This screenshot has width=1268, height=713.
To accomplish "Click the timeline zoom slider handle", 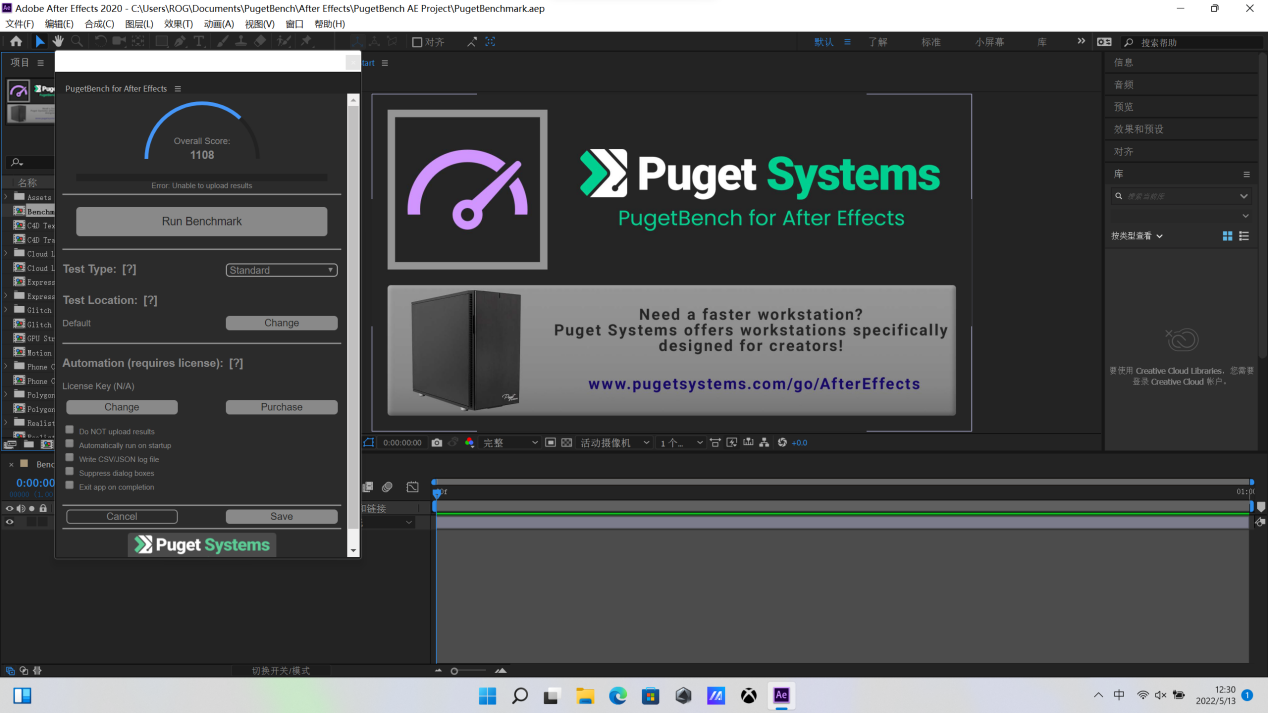I will point(454,671).
